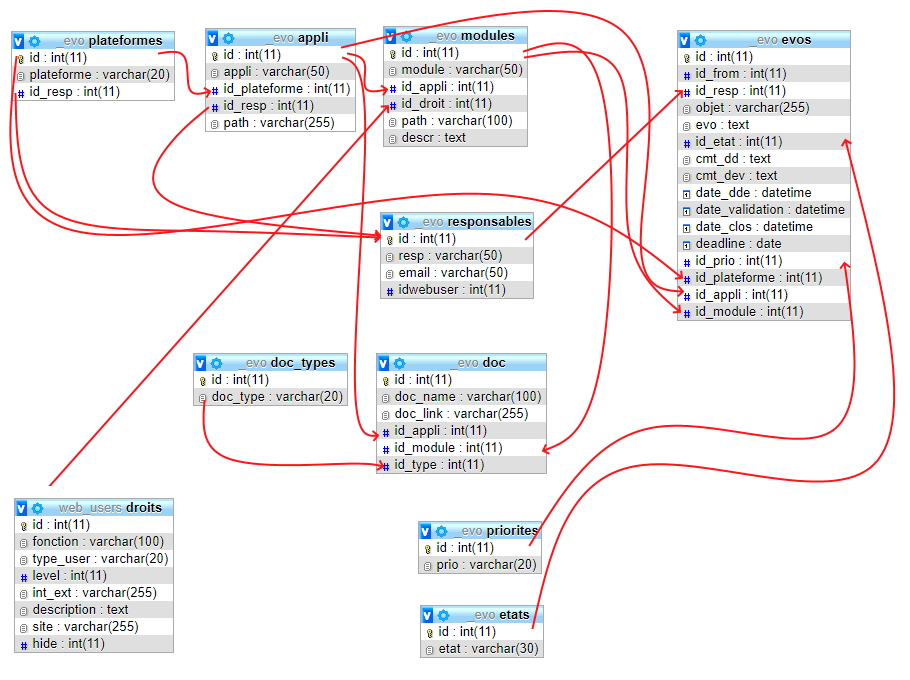
Task: Click the gear icon on evo_priorites header
Action: [441, 531]
